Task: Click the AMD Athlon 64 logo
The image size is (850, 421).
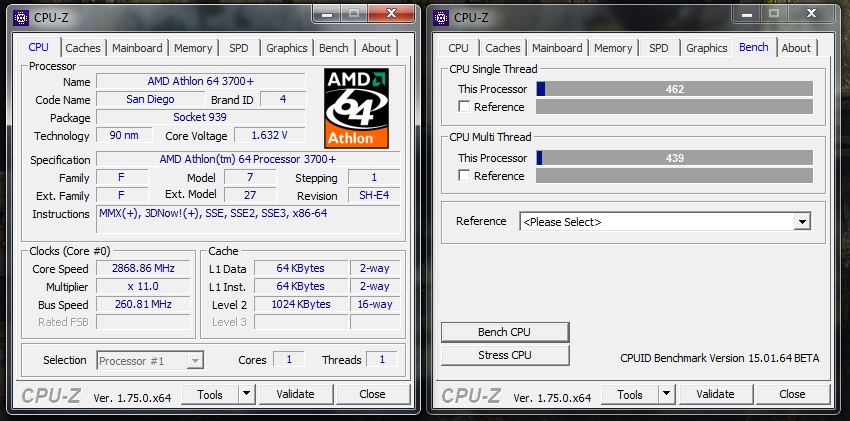Action: click(x=356, y=108)
